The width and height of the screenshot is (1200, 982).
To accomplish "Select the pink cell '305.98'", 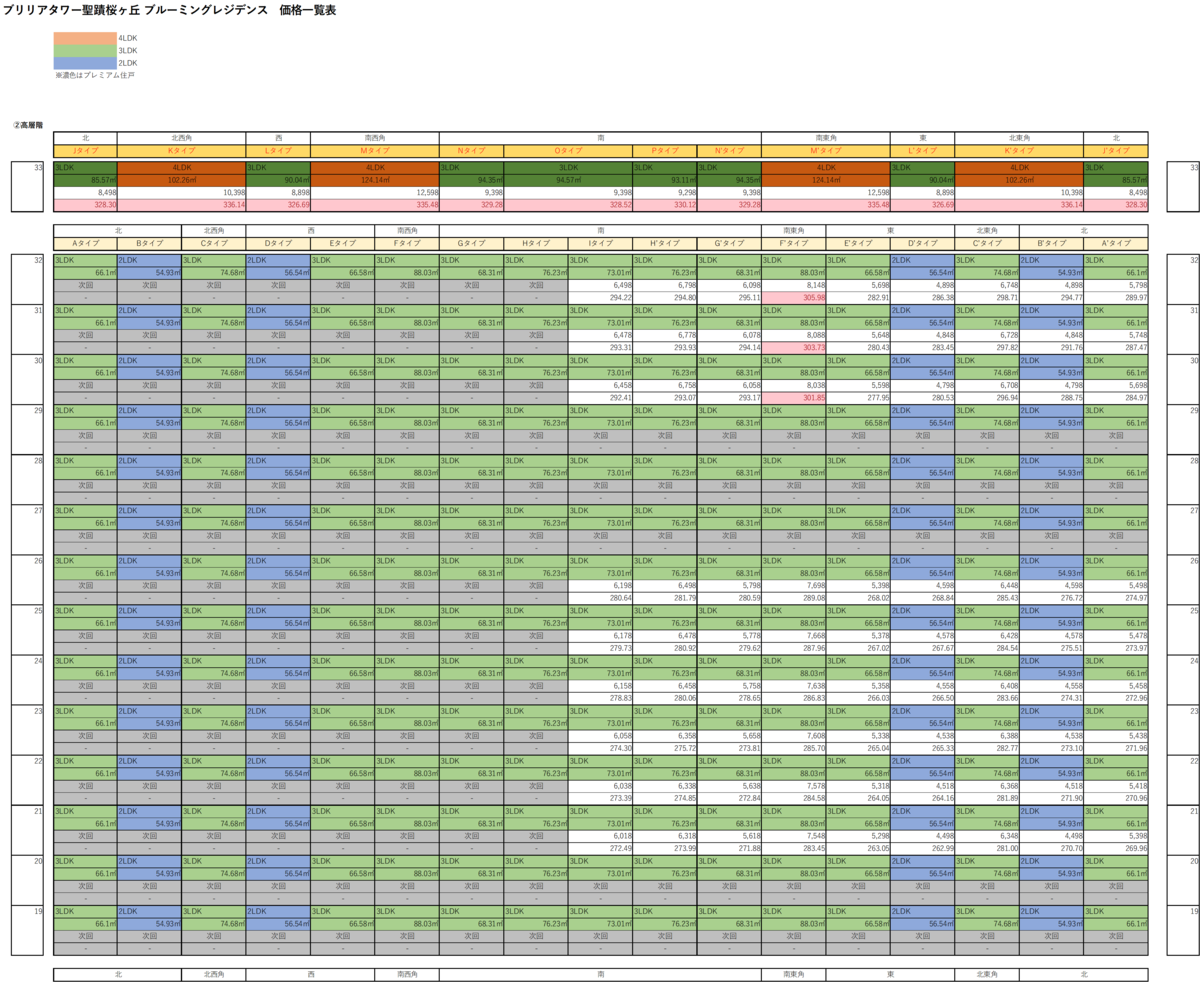I will 794,297.
